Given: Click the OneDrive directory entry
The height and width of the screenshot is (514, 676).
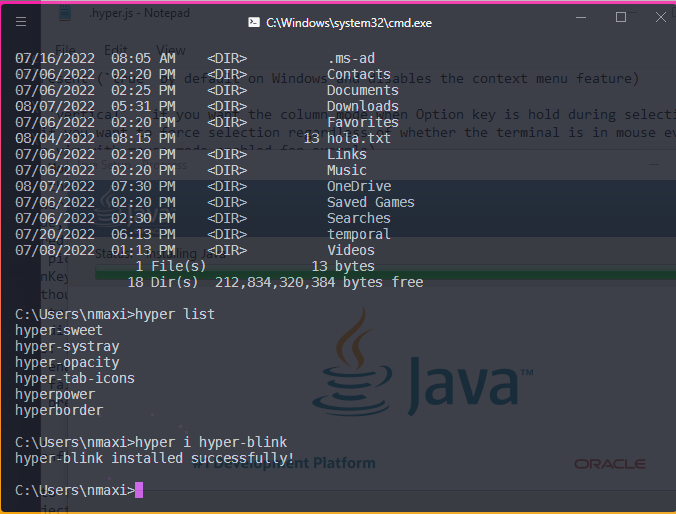Looking at the screenshot, I should [x=358, y=186].
